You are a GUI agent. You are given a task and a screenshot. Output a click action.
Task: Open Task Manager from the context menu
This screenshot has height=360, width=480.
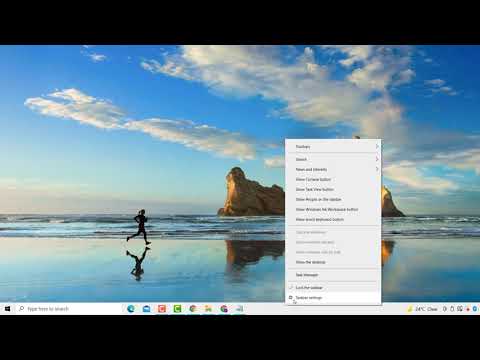tap(333, 275)
